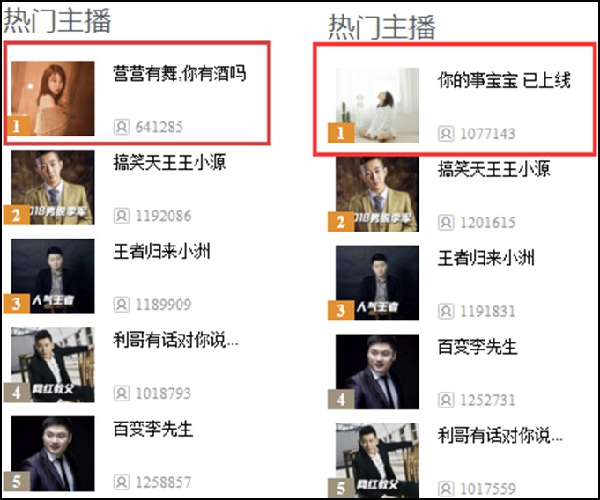Click viewer icon beside 1258857
Screen dimensions: 600x500
(x=121, y=482)
